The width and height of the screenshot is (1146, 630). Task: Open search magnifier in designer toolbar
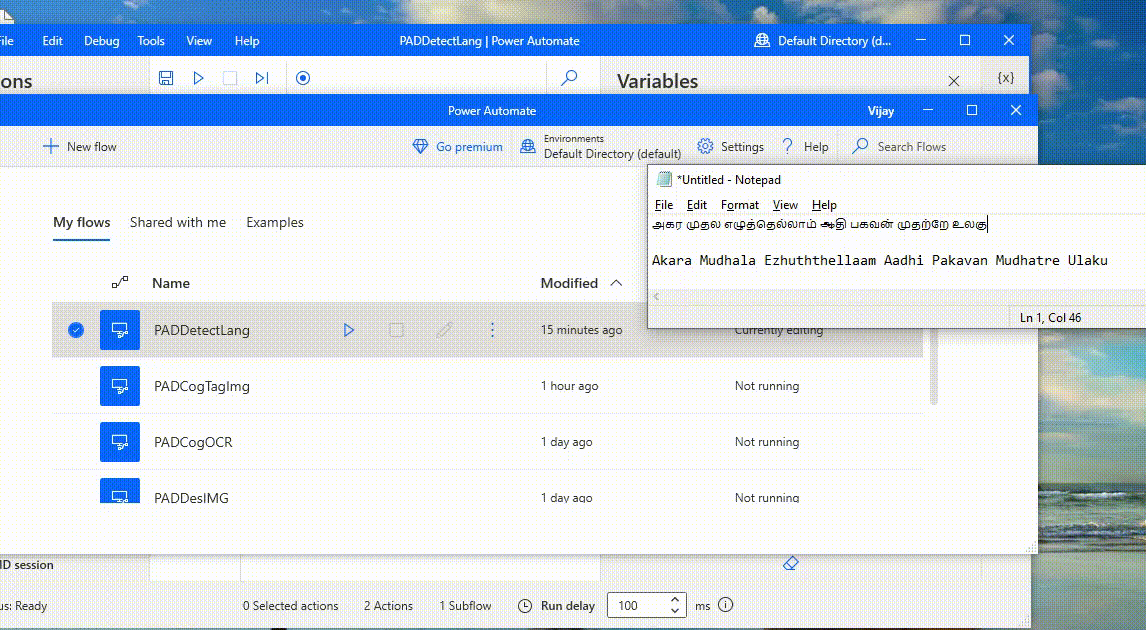click(x=569, y=77)
